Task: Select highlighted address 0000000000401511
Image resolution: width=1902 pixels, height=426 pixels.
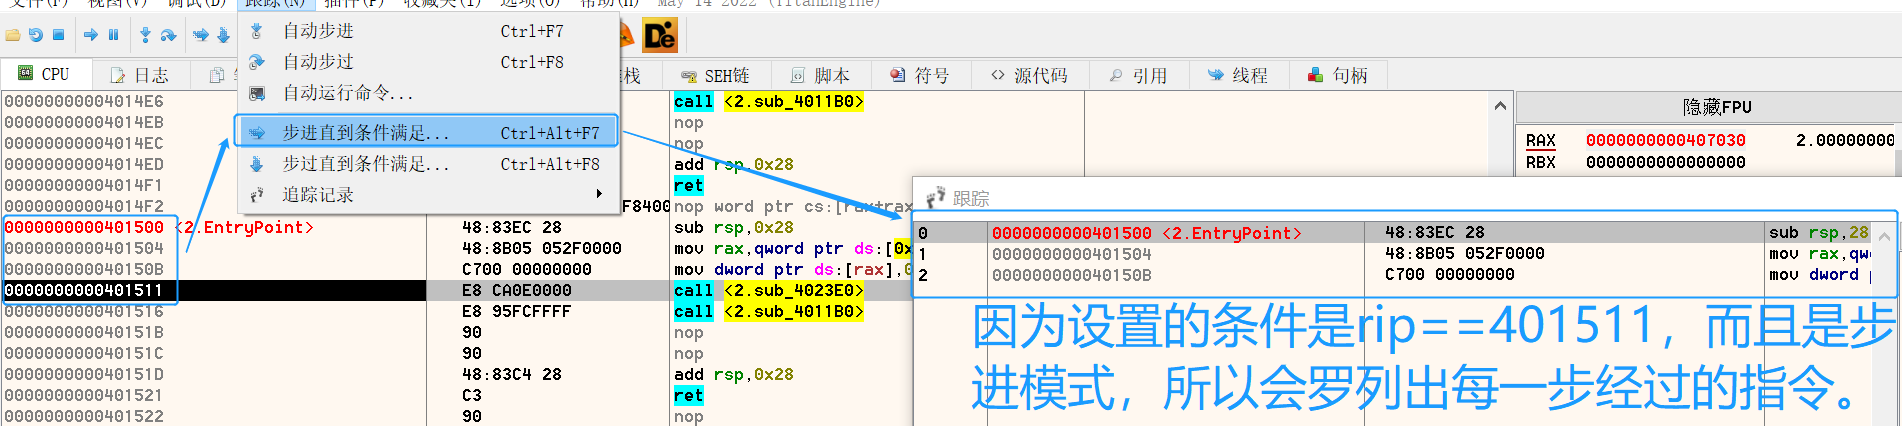Action: pyautogui.click(x=84, y=290)
